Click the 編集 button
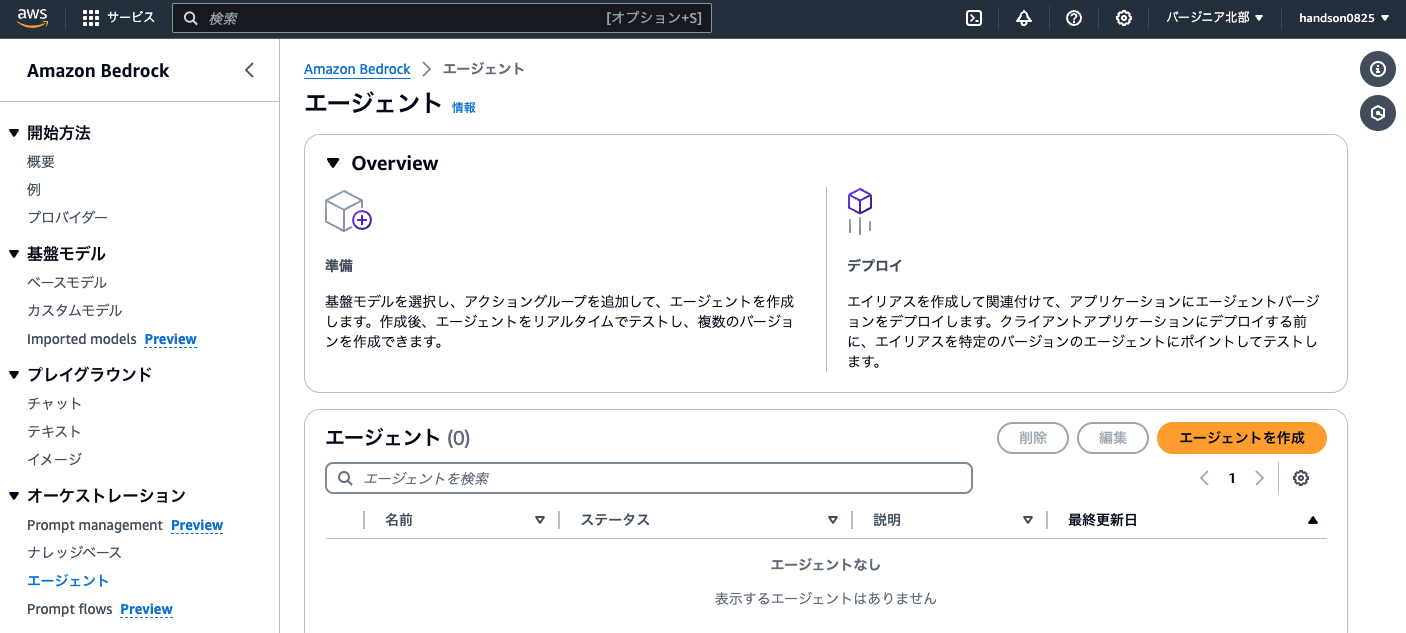The image size is (1406, 633). [x=1113, y=438]
